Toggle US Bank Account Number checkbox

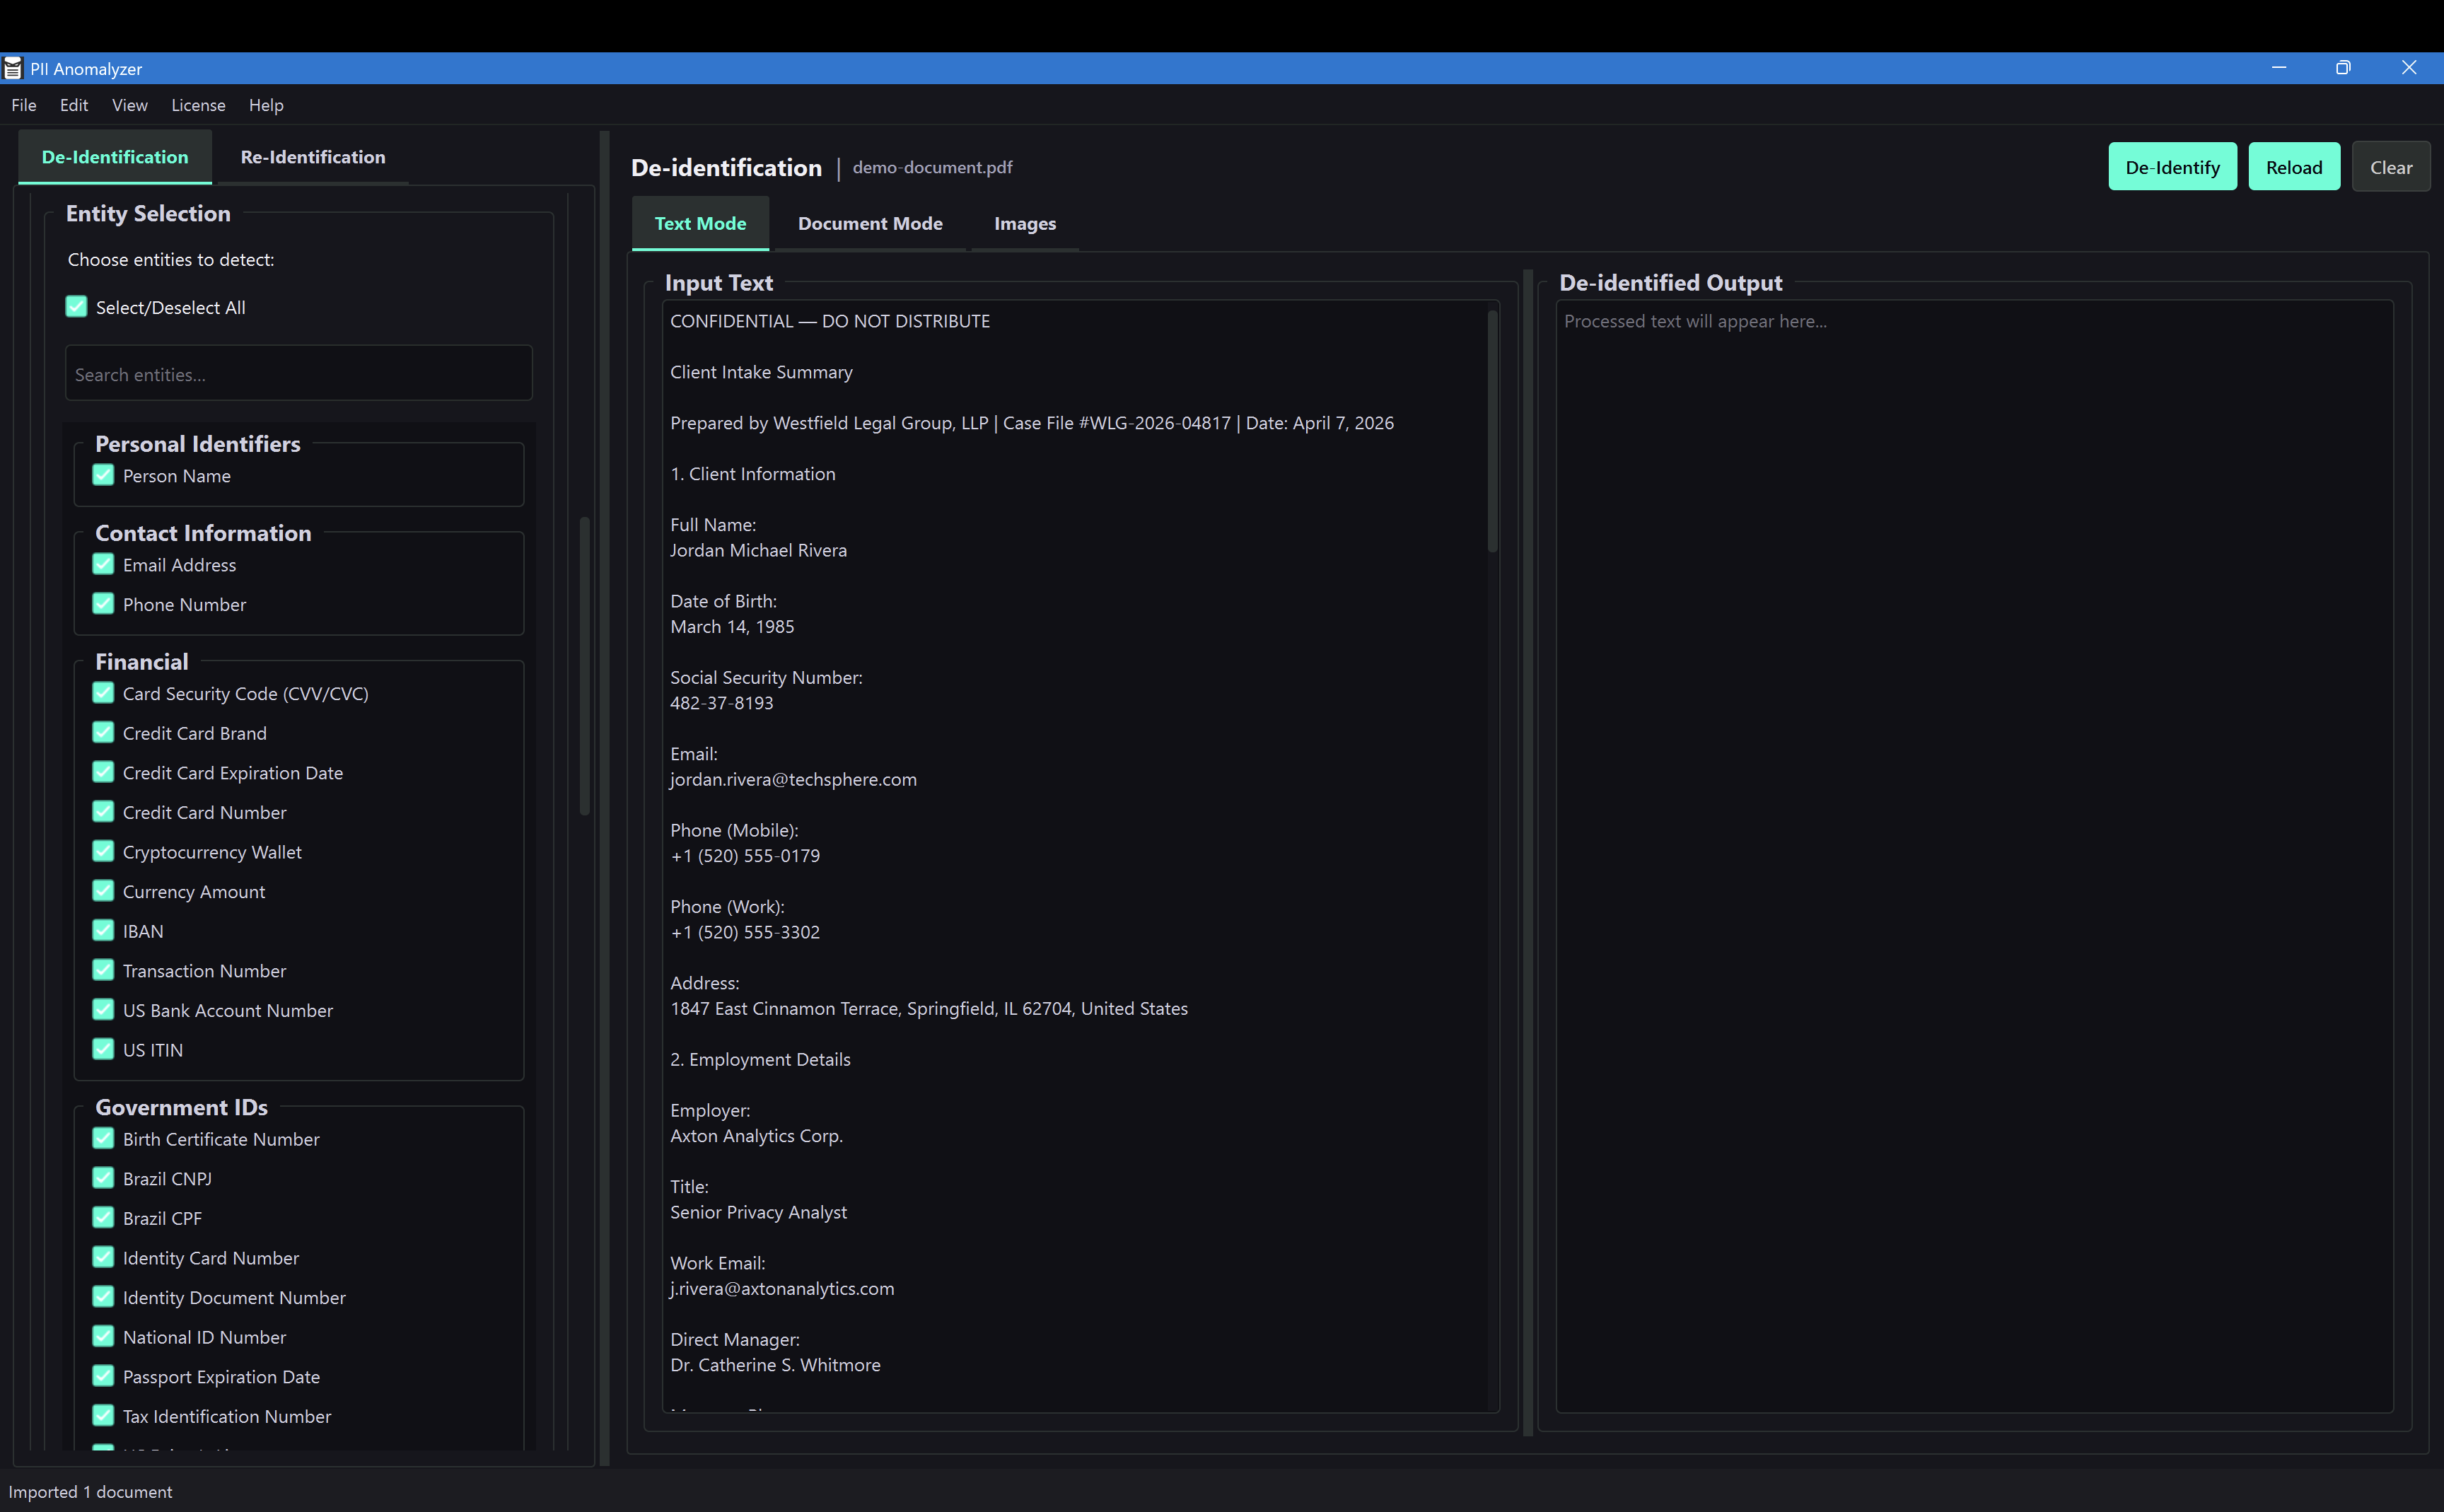(103, 1010)
